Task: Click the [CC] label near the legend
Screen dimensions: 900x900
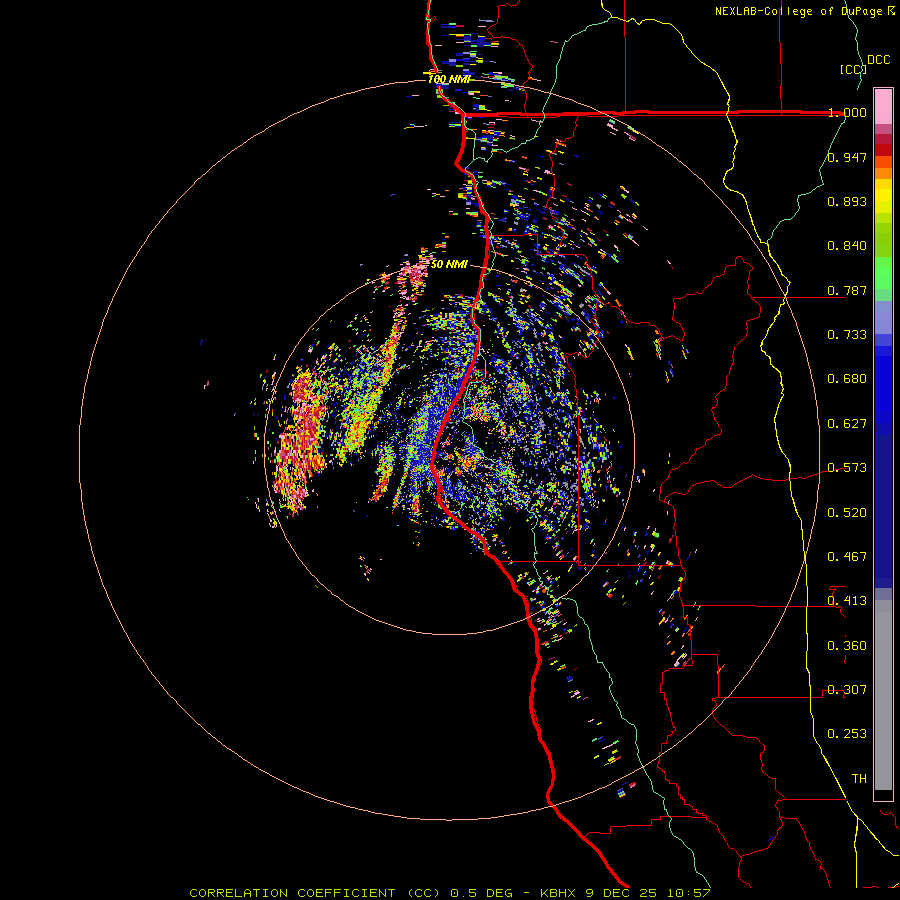Action: pos(853,69)
